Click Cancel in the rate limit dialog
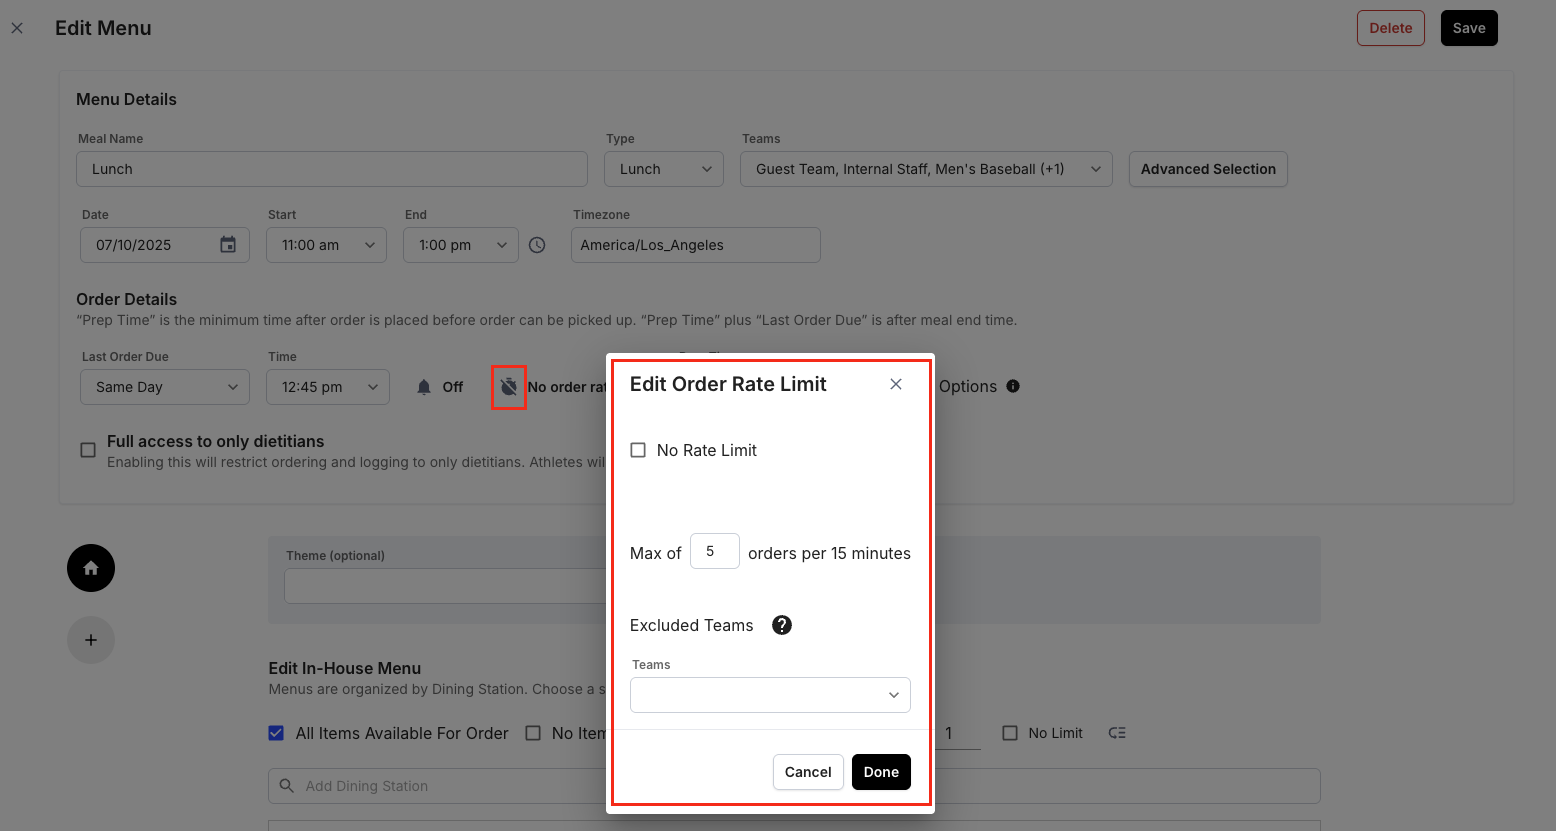Viewport: 1556px width, 831px height. (808, 772)
